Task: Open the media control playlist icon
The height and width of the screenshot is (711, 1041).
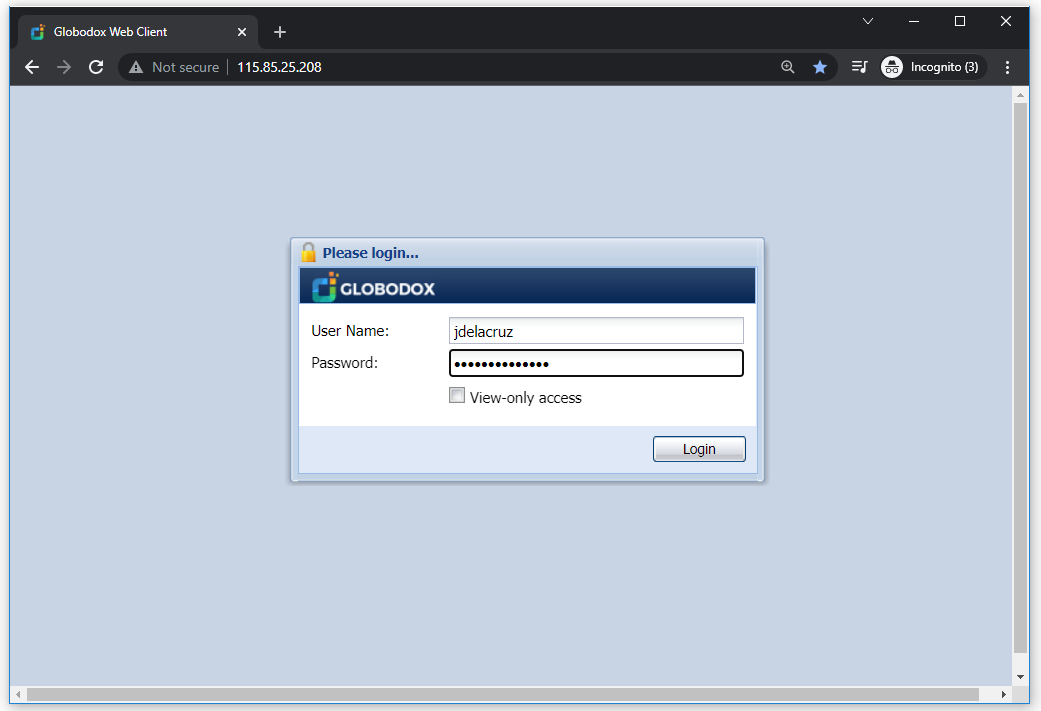Action: coord(859,67)
